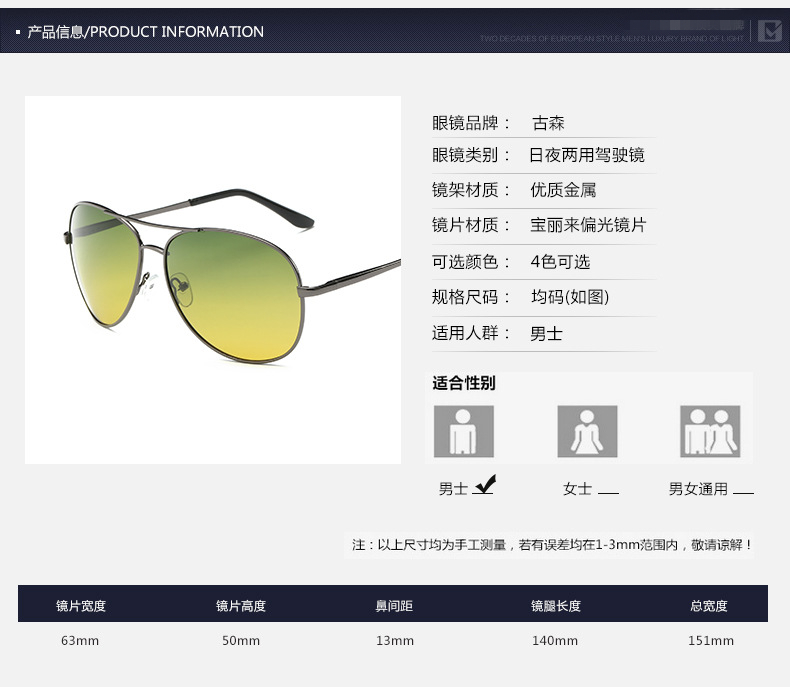Click the 产品信息/PRODUCT INFORMATION header title
The width and height of the screenshot is (790, 687).
tap(145, 32)
